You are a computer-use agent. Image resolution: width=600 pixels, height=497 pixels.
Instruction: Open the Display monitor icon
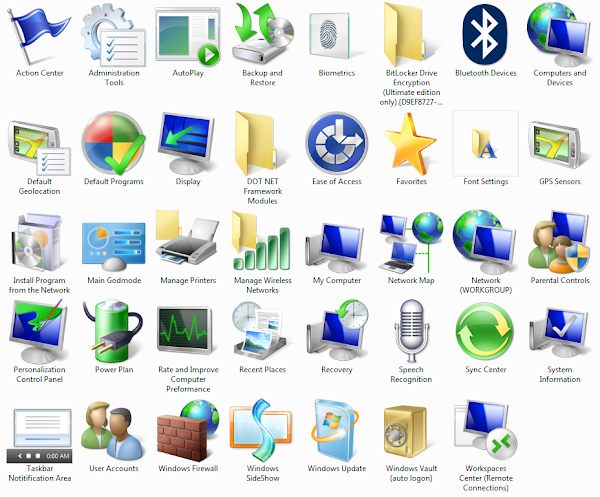tap(187, 144)
